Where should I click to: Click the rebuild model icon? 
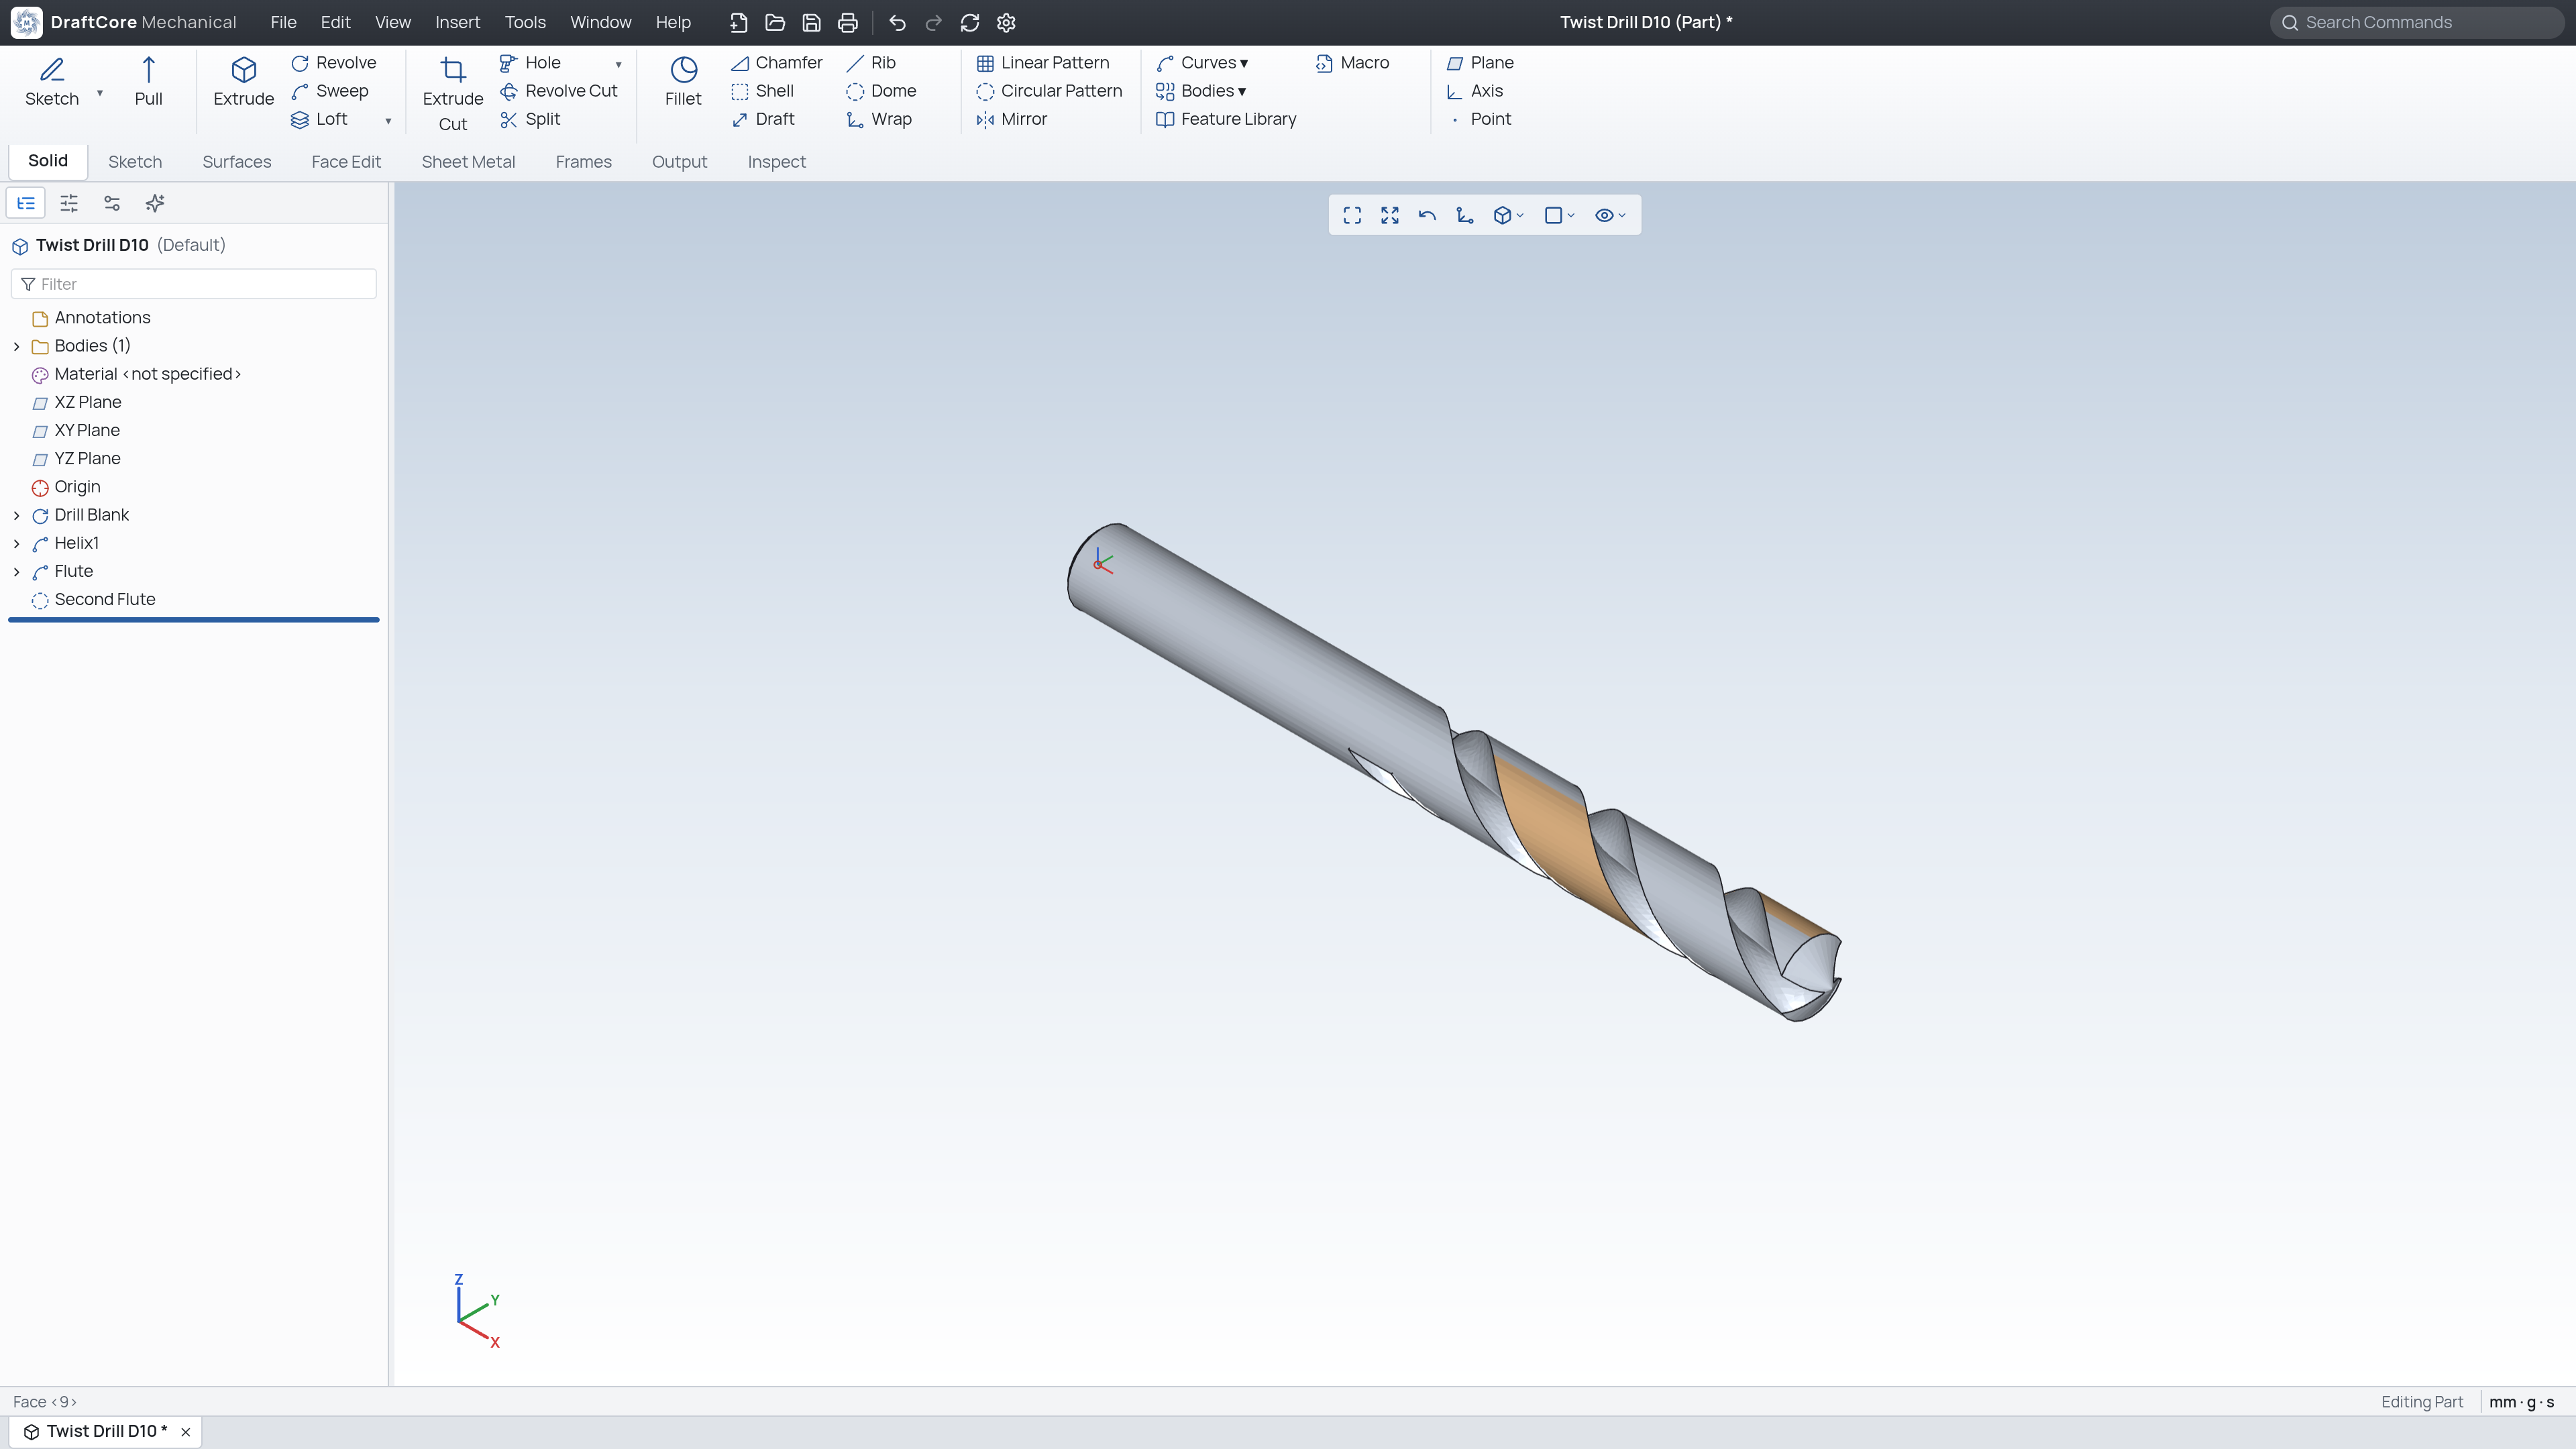[x=969, y=22]
